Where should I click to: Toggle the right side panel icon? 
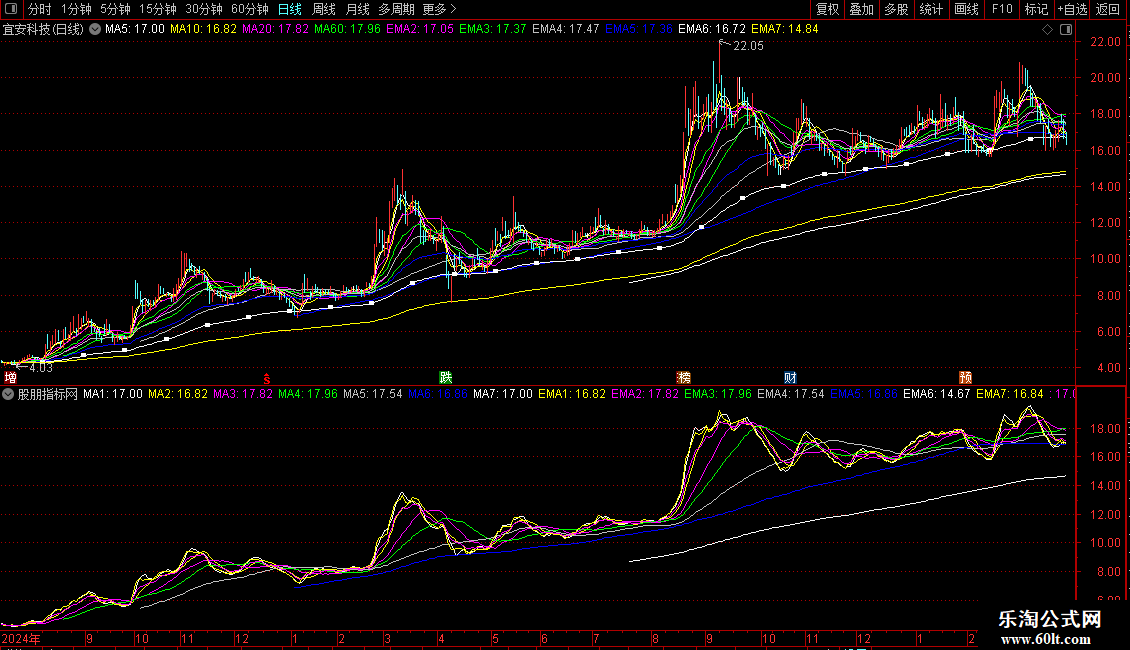[1067, 30]
